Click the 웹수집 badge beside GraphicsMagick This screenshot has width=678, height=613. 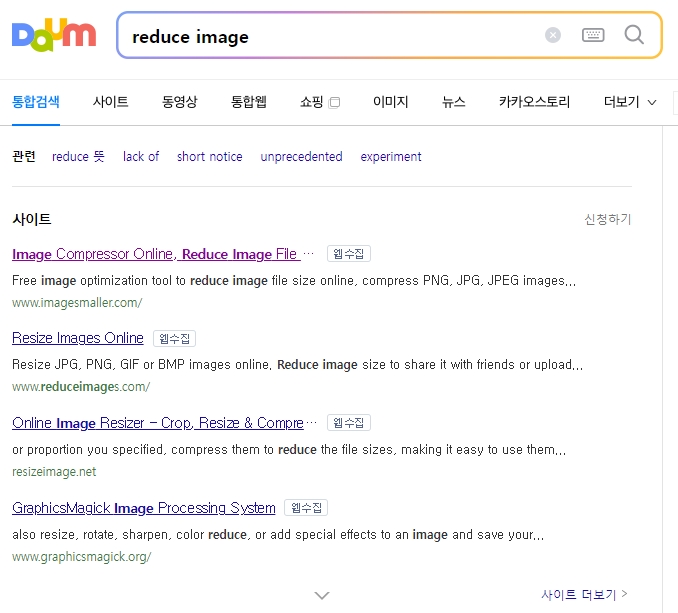click(x=306, y=508)
